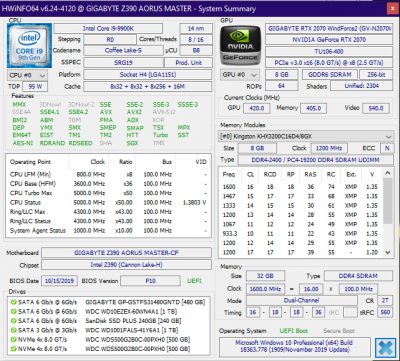The width and height of the screenshot is (400, 361).
Task: Click the Video clock 540.0 value
Action: coord(376,108)
